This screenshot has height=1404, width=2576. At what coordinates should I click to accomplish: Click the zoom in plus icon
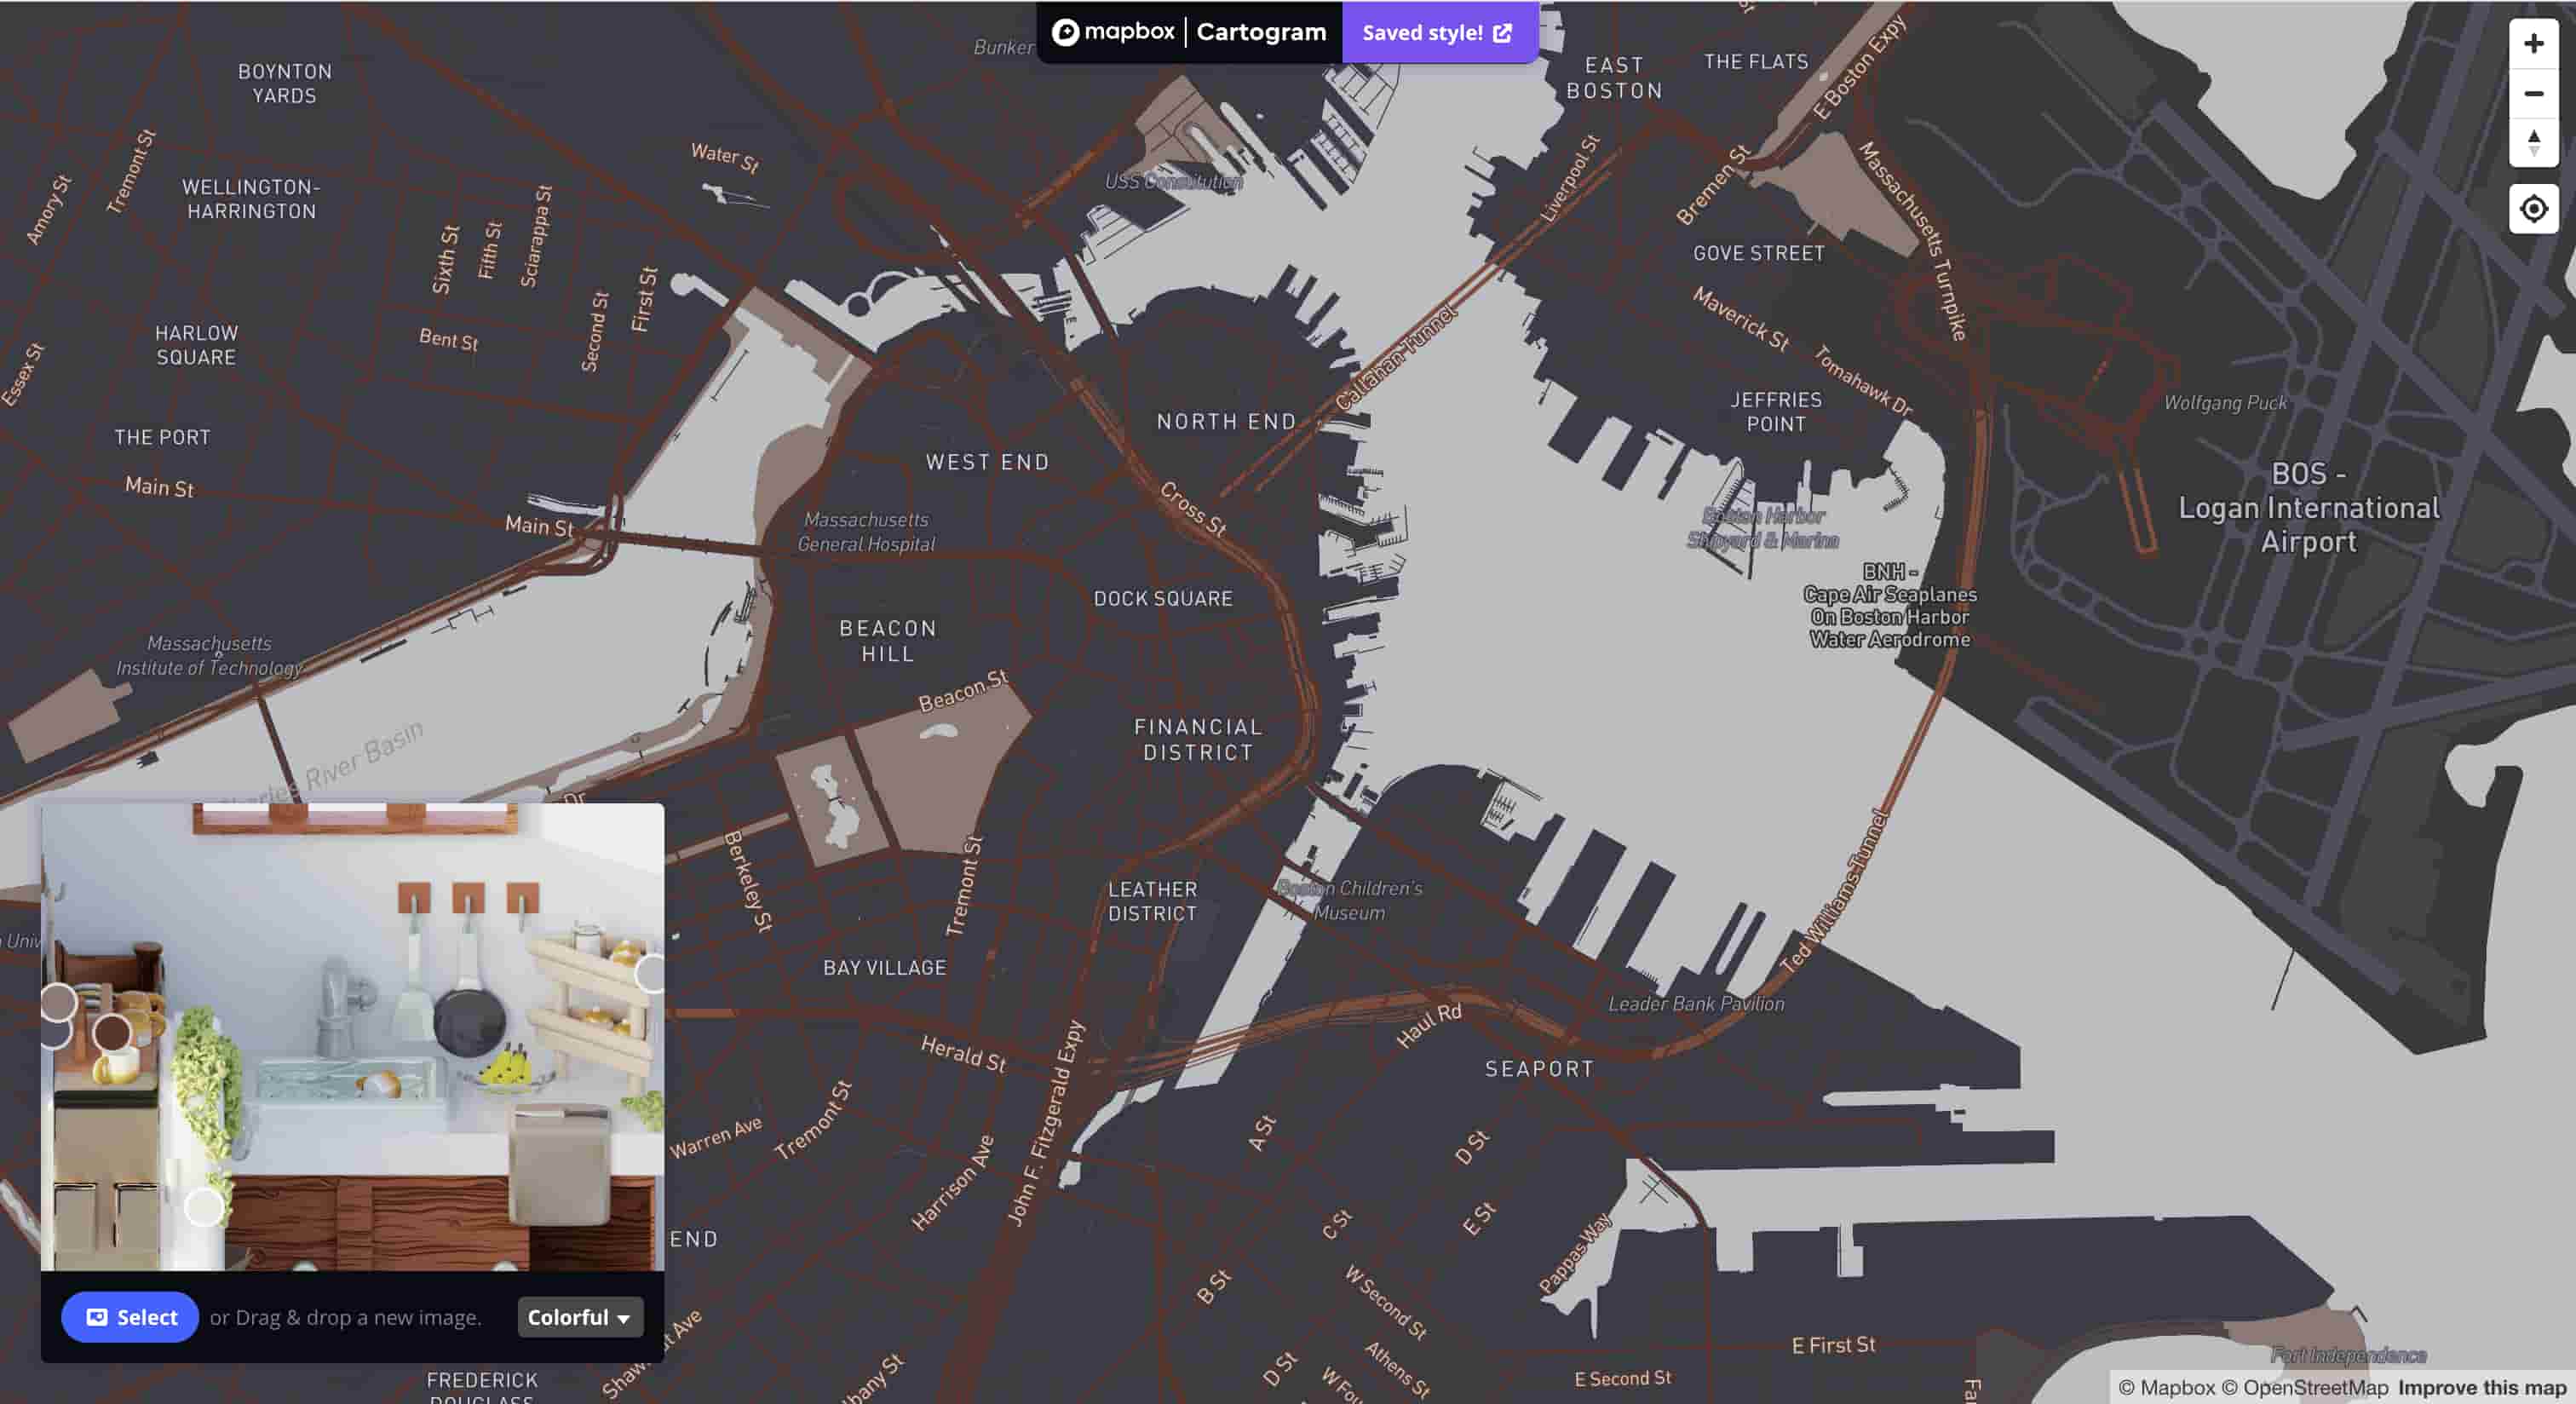[2534, 43]
